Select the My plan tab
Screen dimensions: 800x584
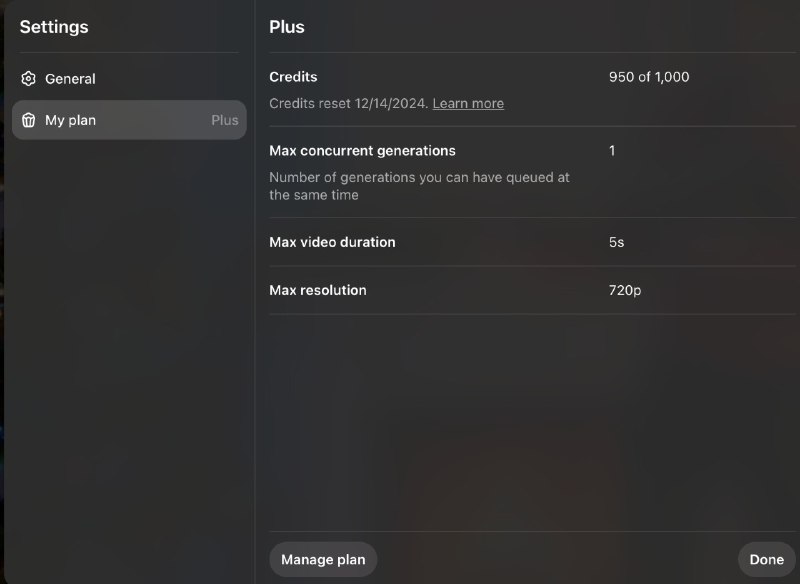click(129, 120)
